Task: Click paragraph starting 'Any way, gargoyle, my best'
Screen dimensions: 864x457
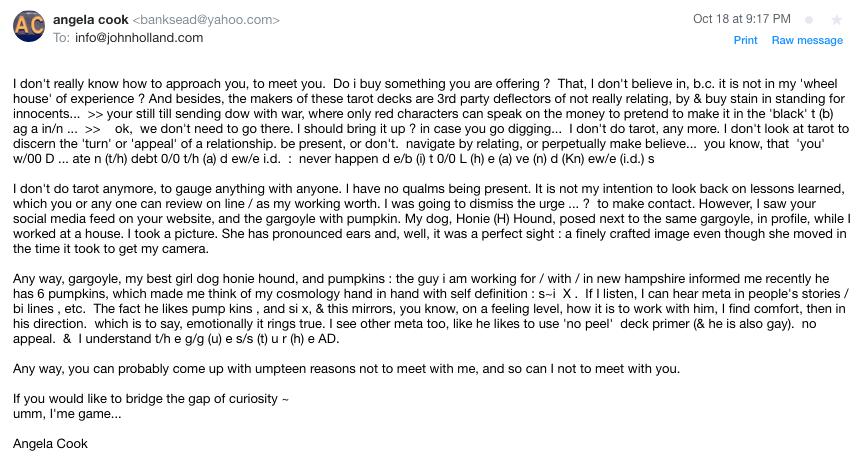Action: point(431,309)
